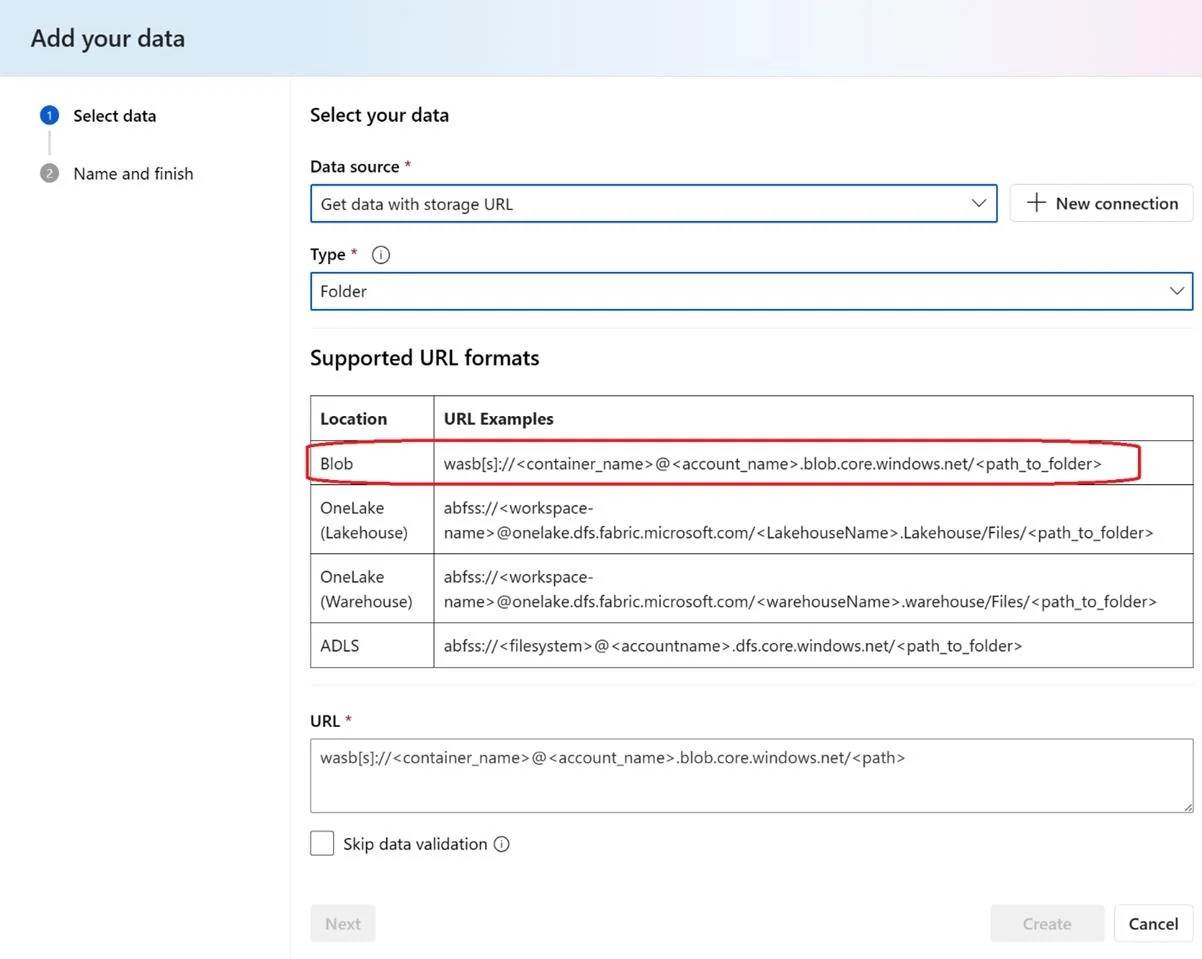Click the Skip data validation info icon

(x=502, y=844)
